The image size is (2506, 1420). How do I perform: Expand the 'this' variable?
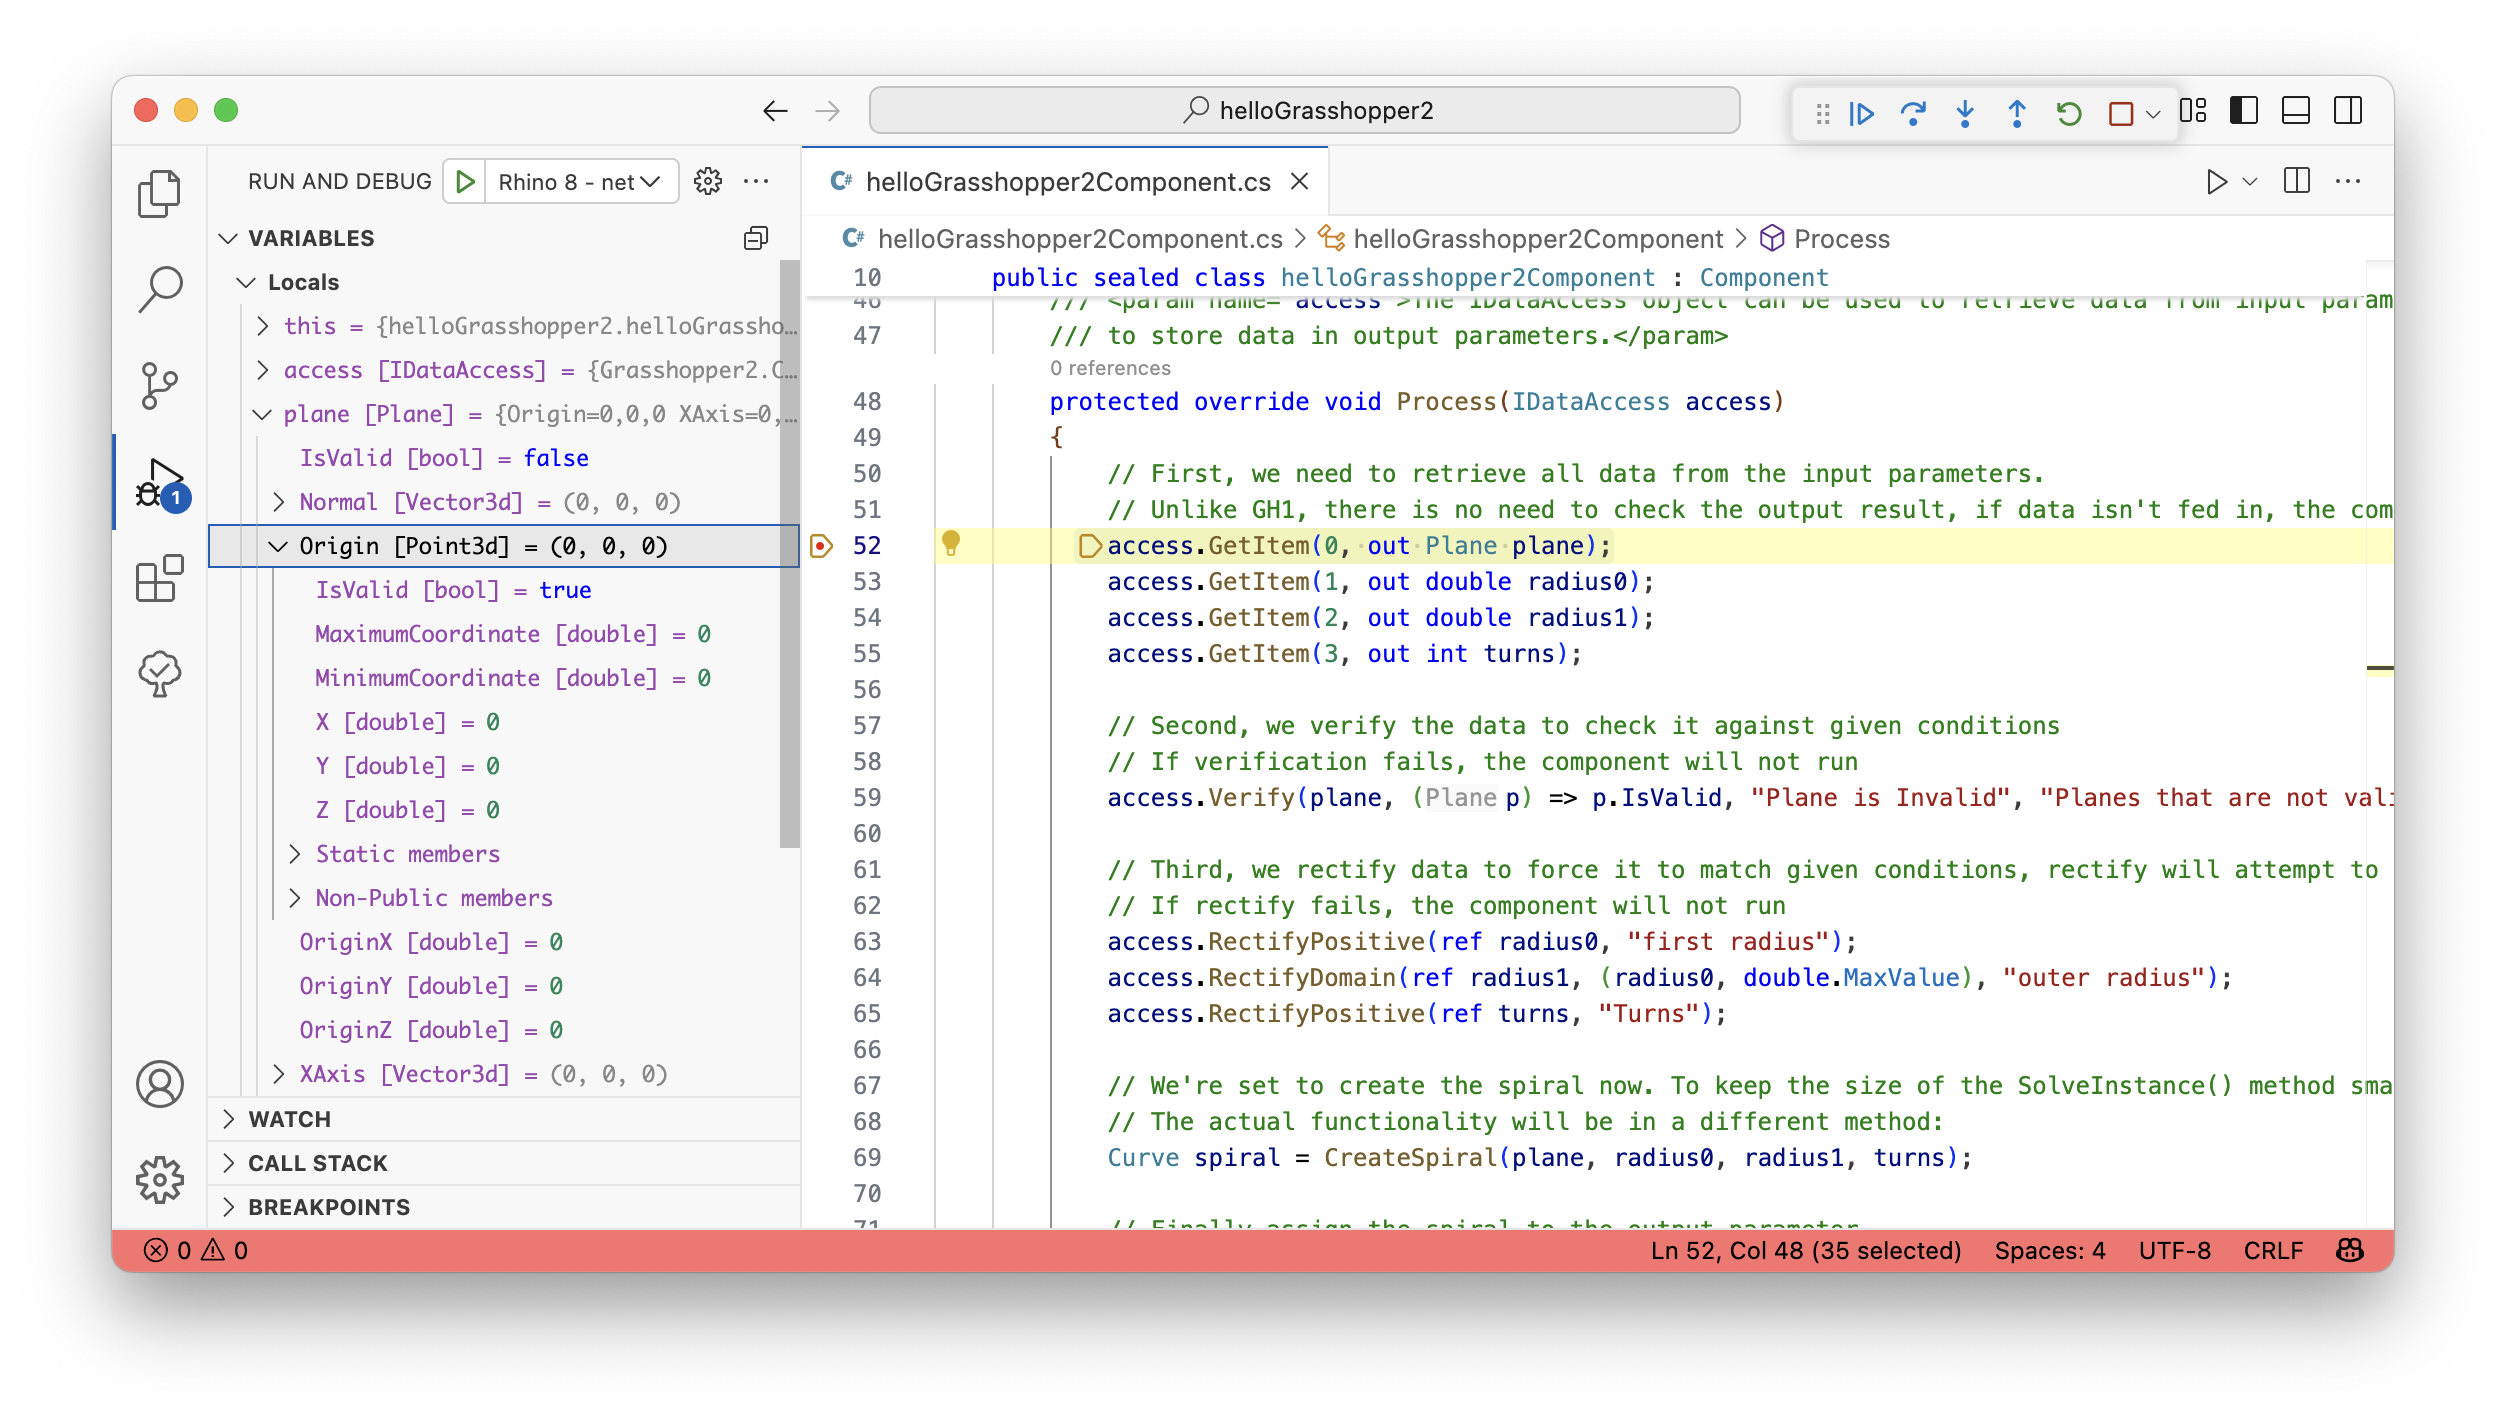coord(262,326)
